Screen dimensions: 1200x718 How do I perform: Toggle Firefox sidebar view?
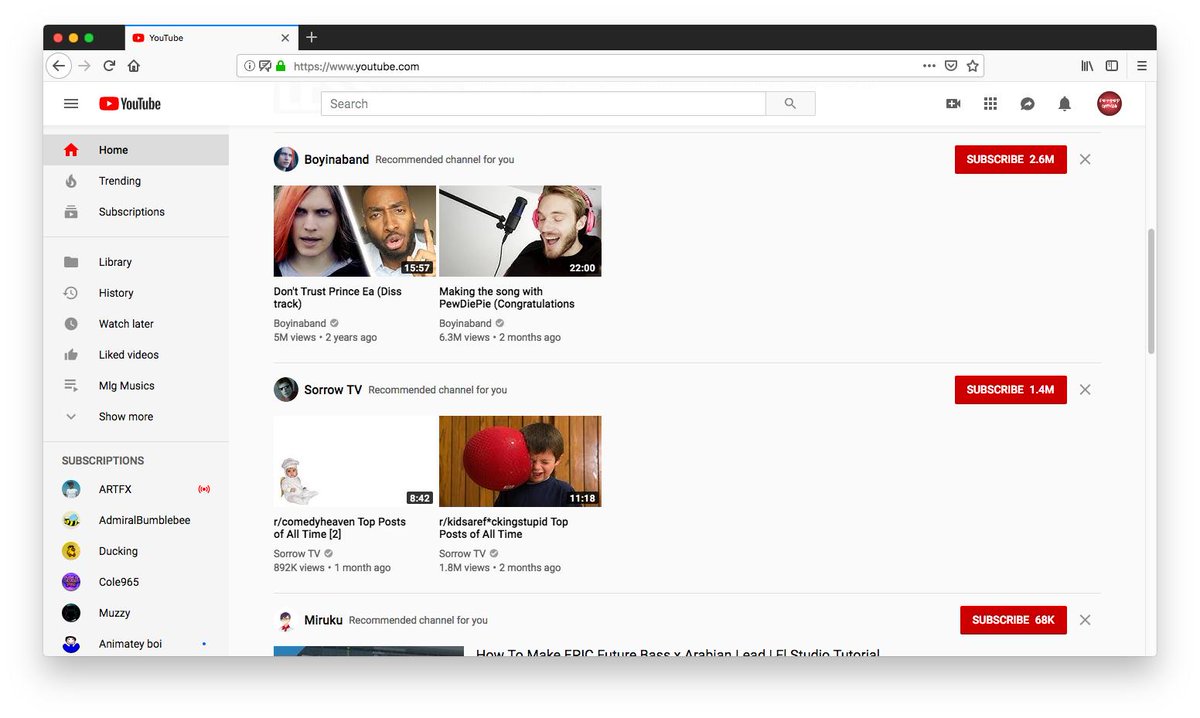[1112, 66]
